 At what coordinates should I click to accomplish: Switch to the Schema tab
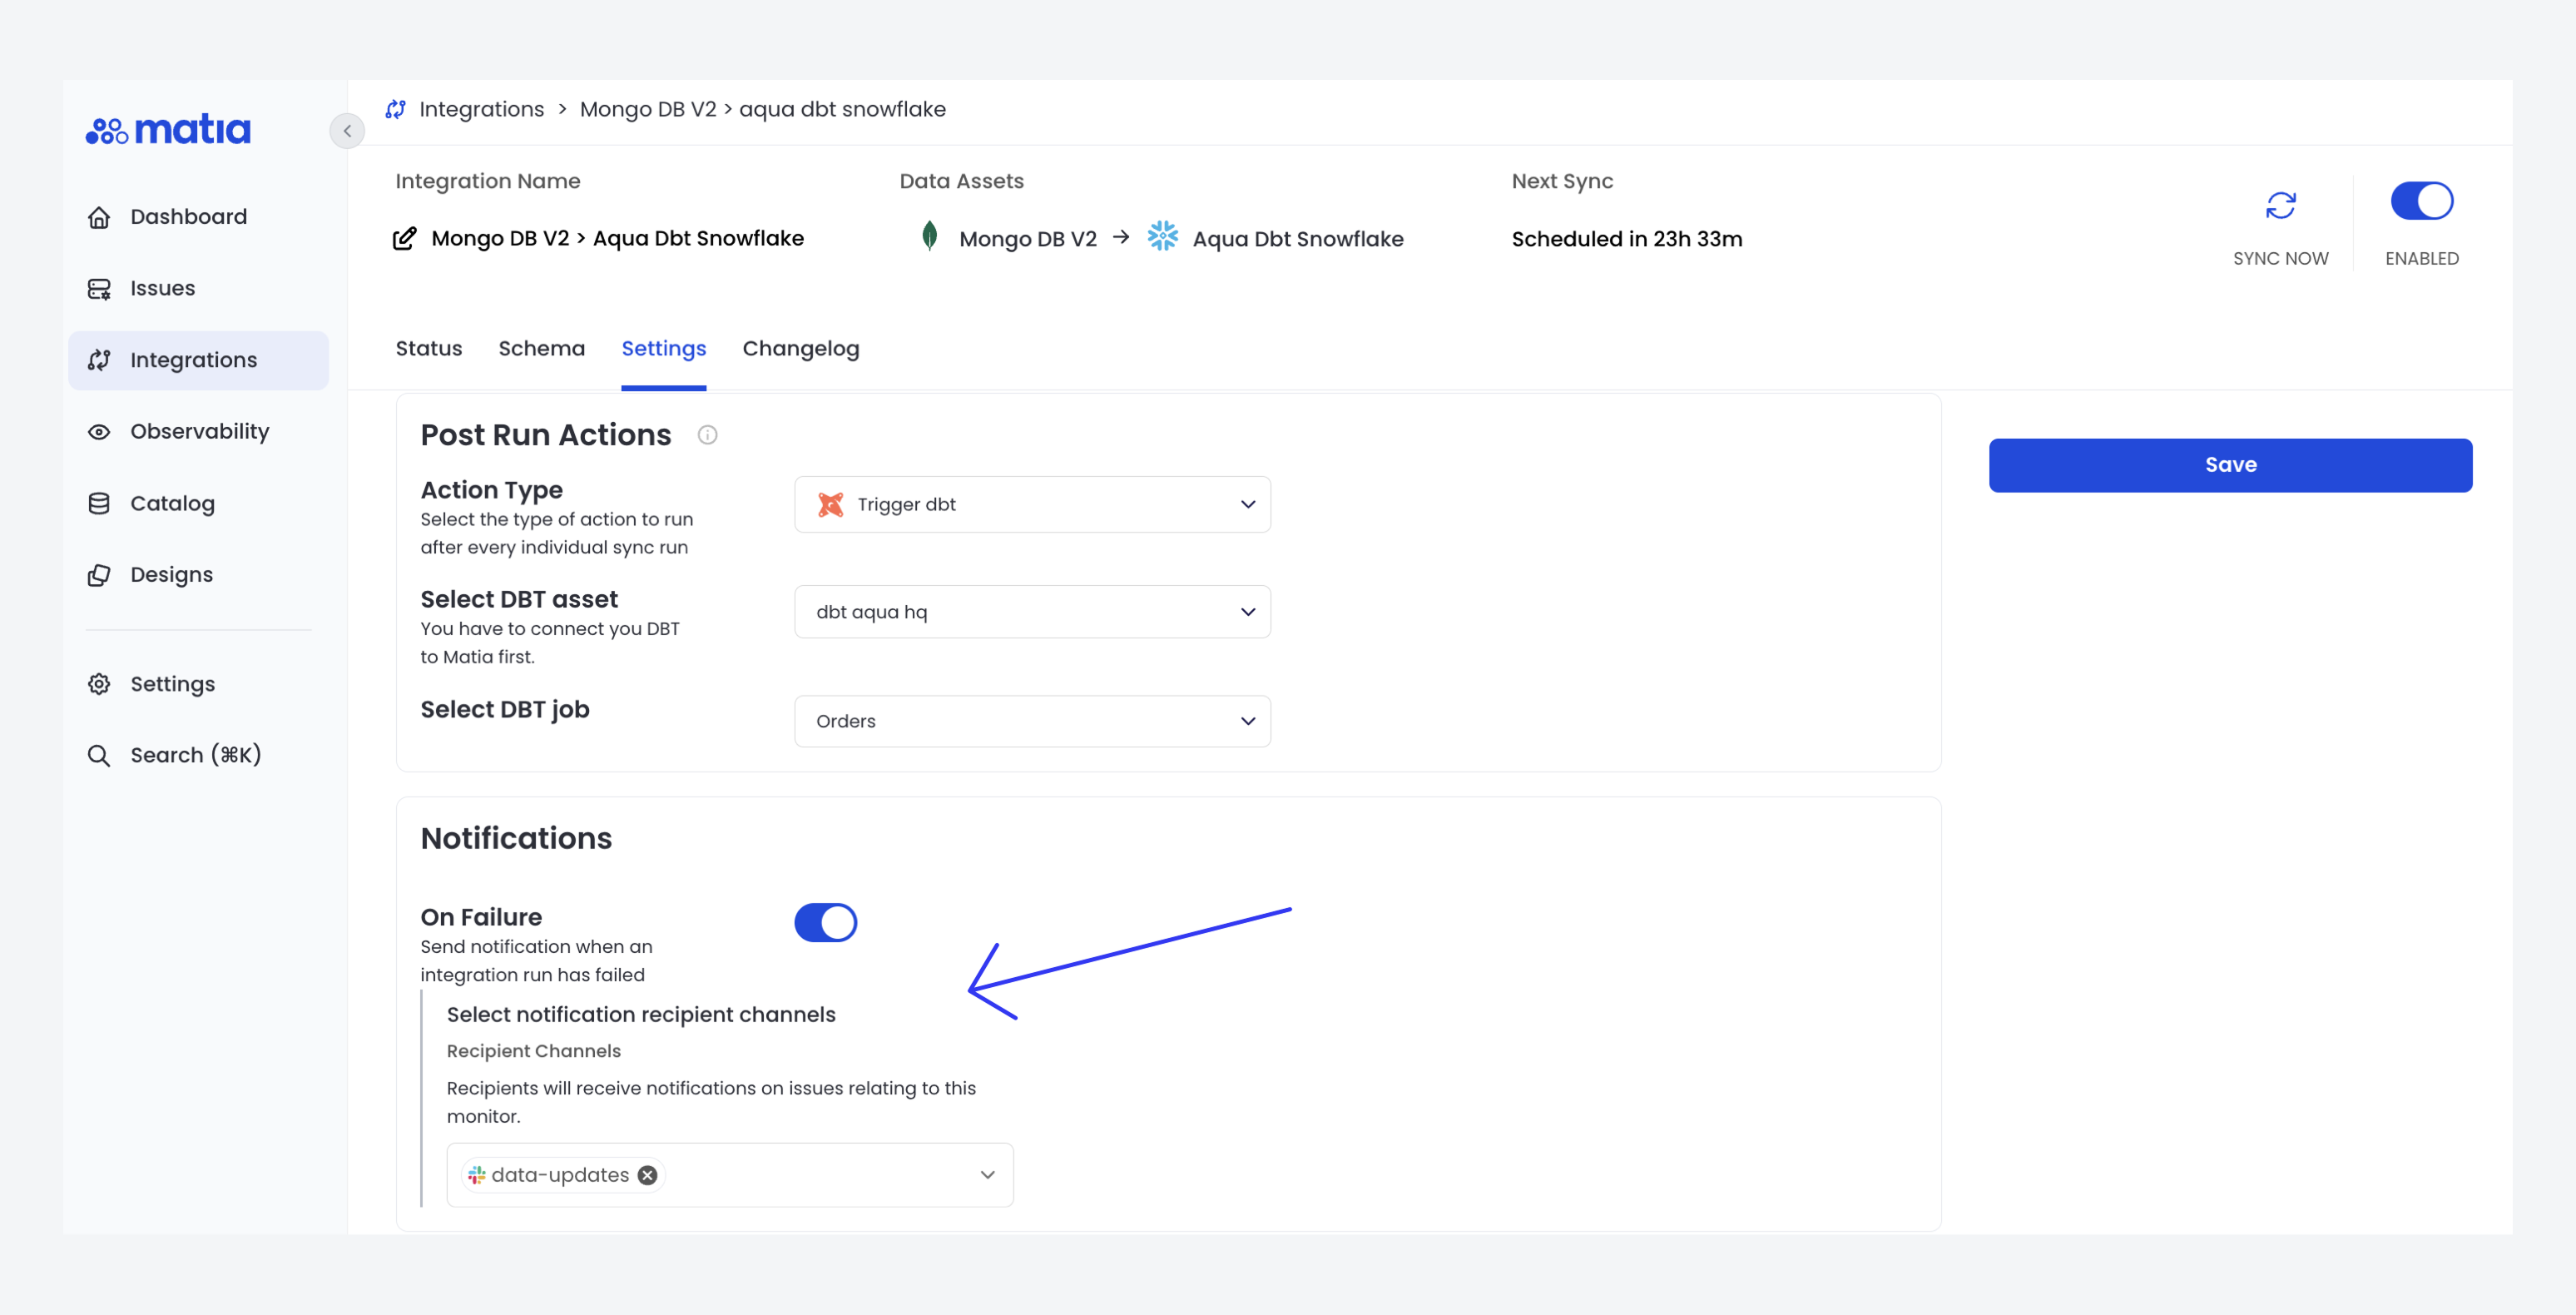[x=542, y=348]
